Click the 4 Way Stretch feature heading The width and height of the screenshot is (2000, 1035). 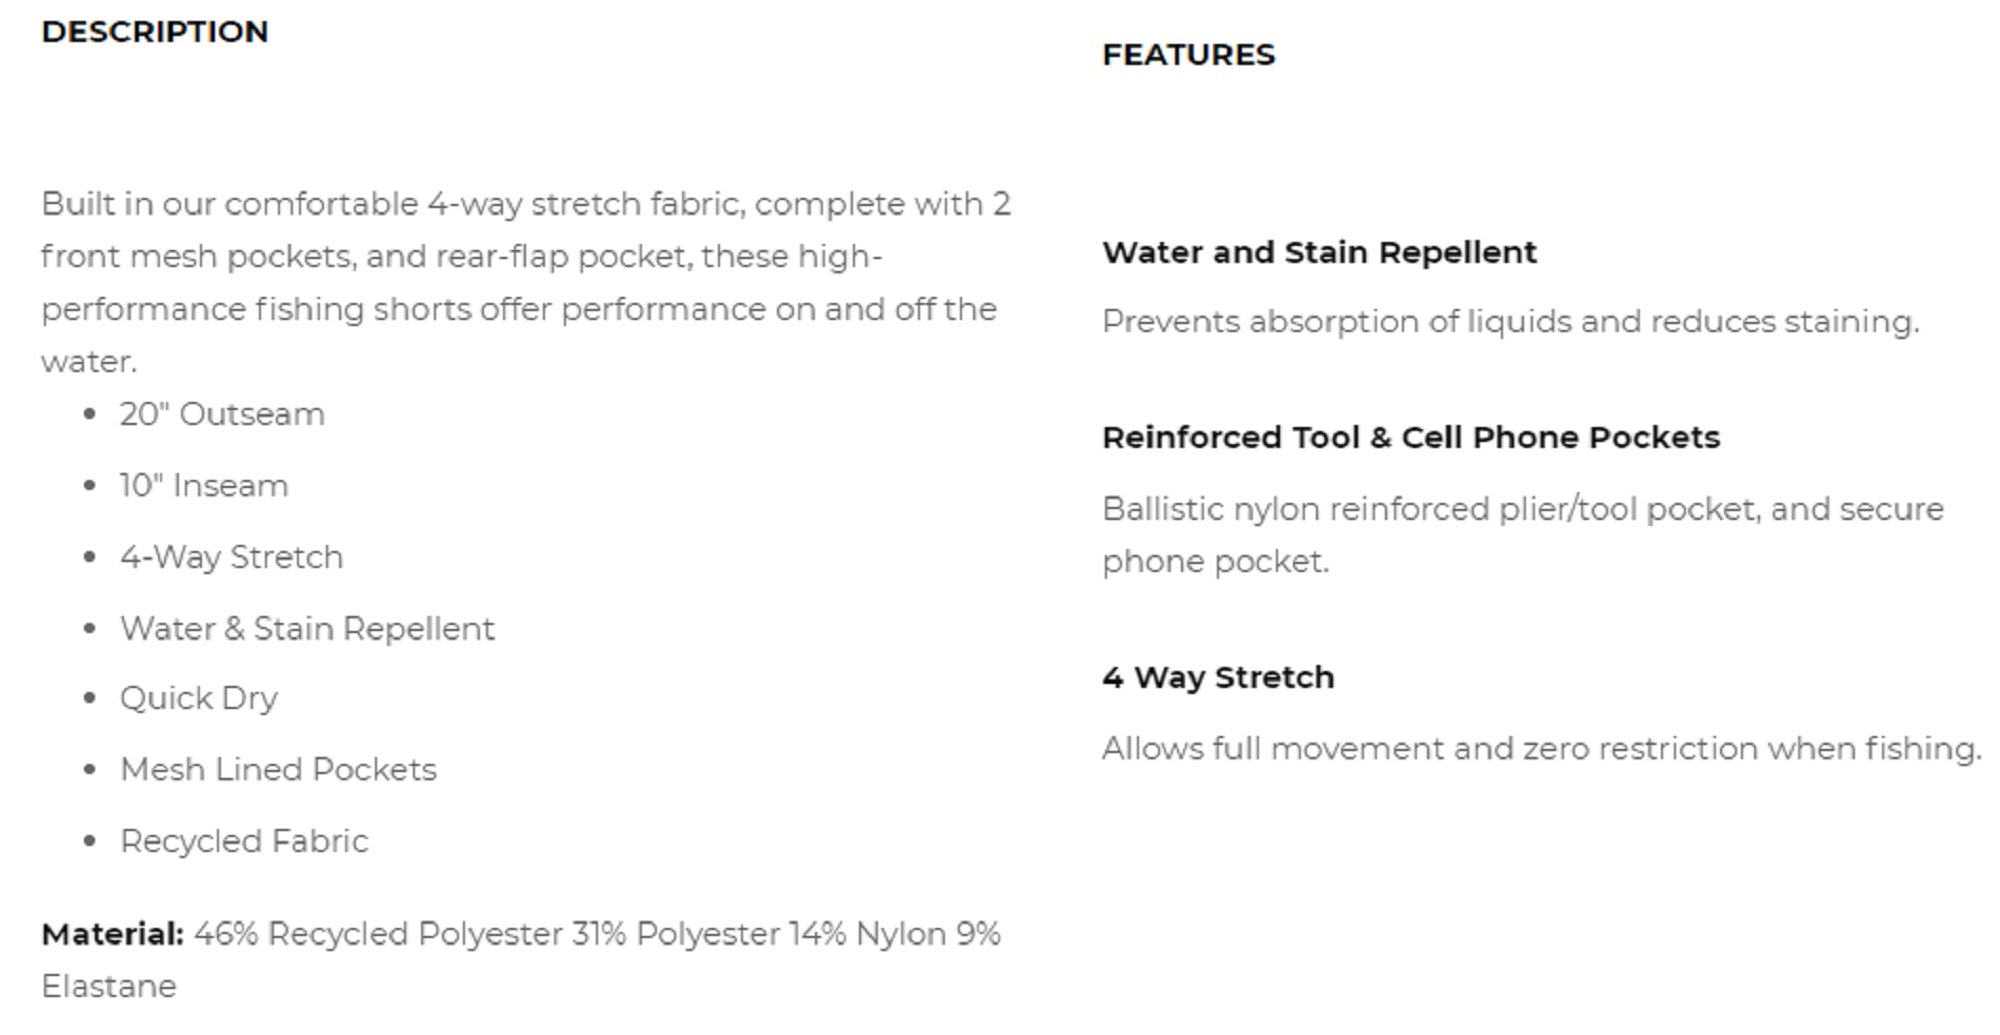pos(1218,678)
